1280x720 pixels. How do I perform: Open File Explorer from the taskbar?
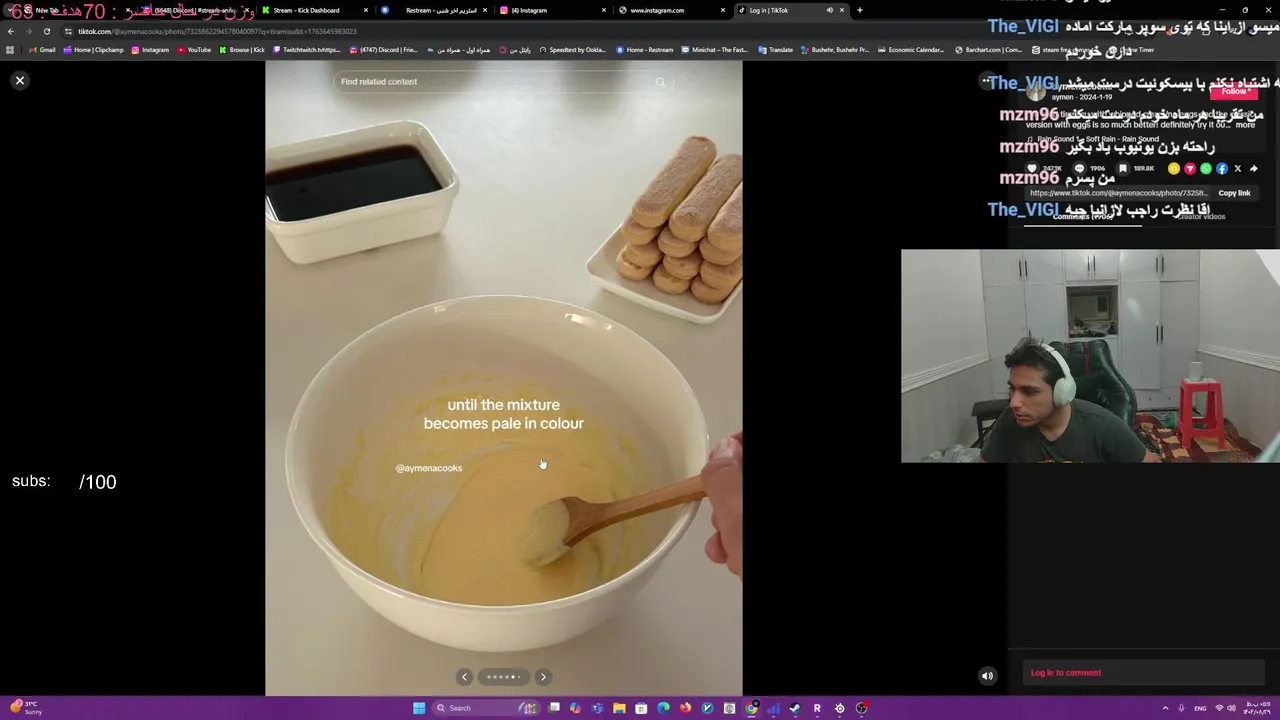(x=619, y=708)
